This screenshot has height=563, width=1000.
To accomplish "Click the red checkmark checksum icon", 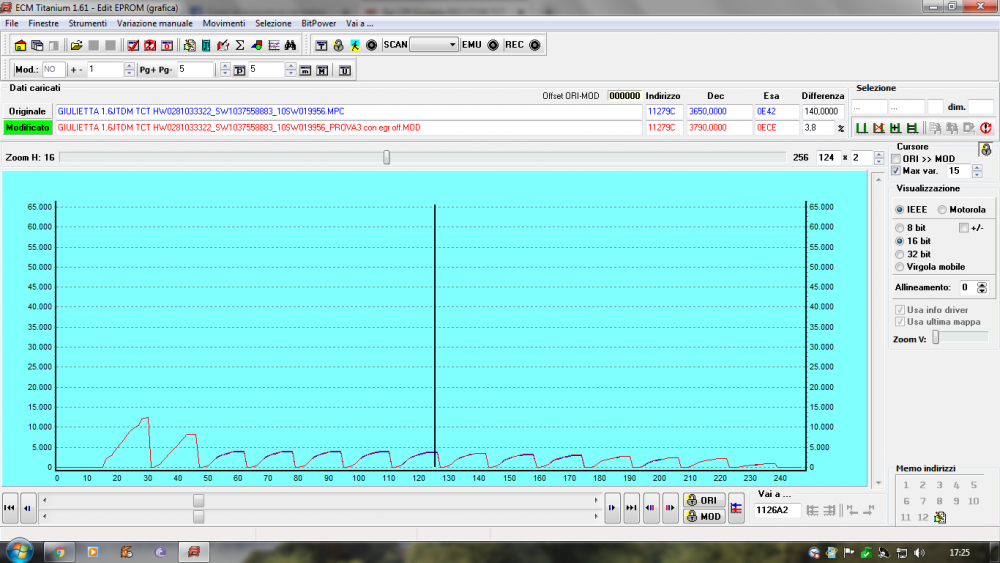I will pyautogui.click(x=133, y=45).
